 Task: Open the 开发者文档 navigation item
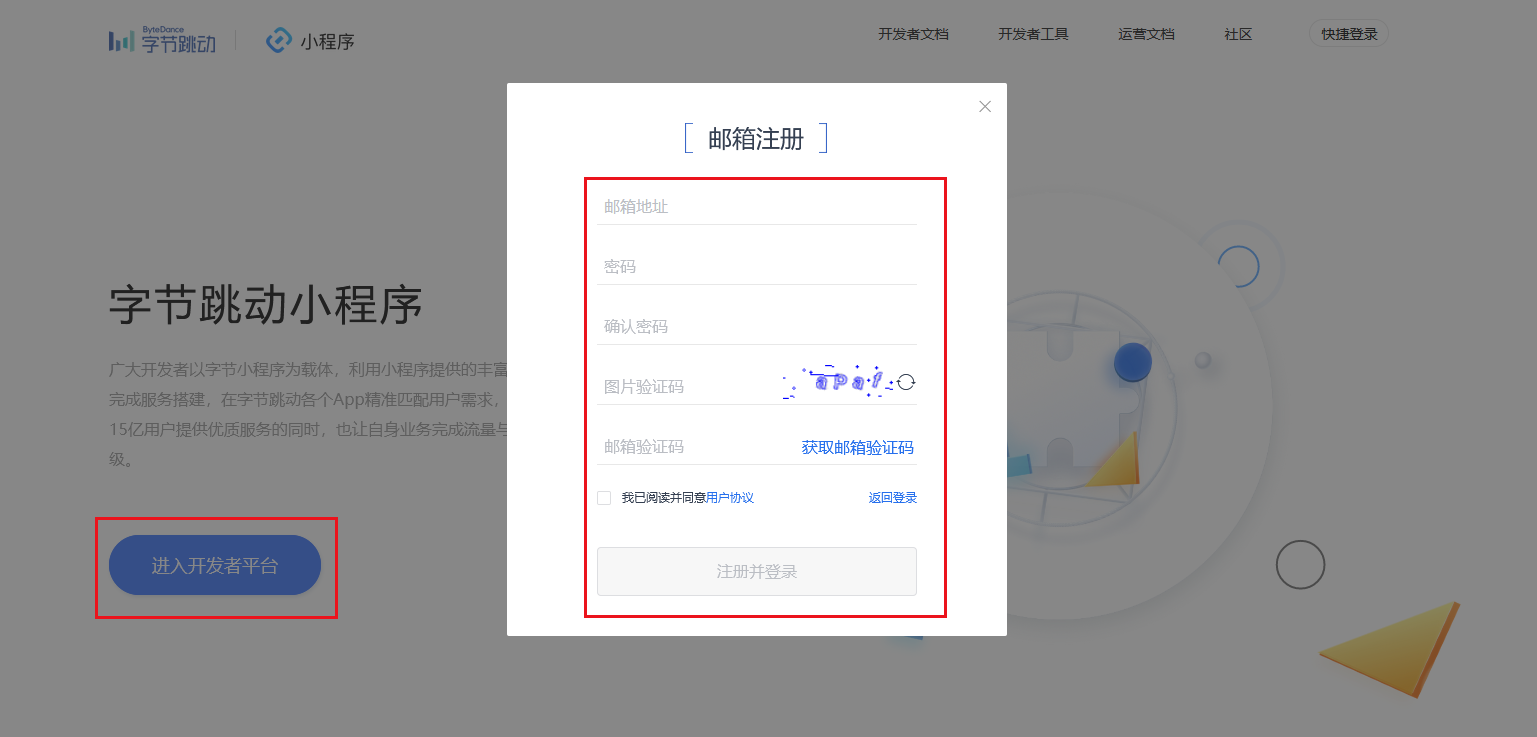click(913, 33)
